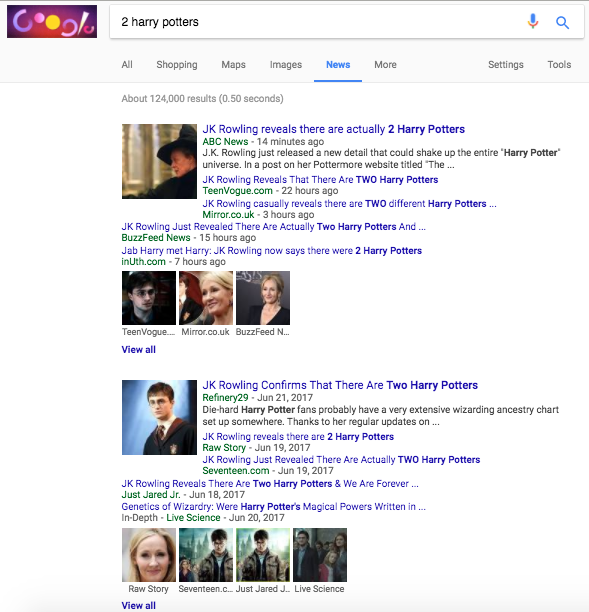Switch to the All tab

click(x=127, y=65)
